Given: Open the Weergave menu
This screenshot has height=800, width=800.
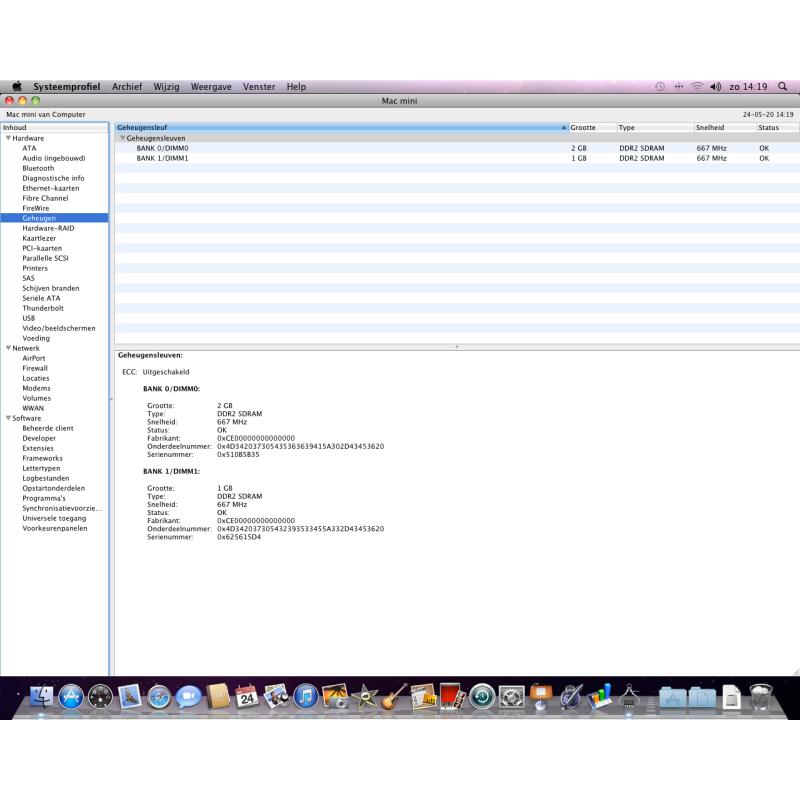Looking at the screenshot, I should (x=211, y=87).
